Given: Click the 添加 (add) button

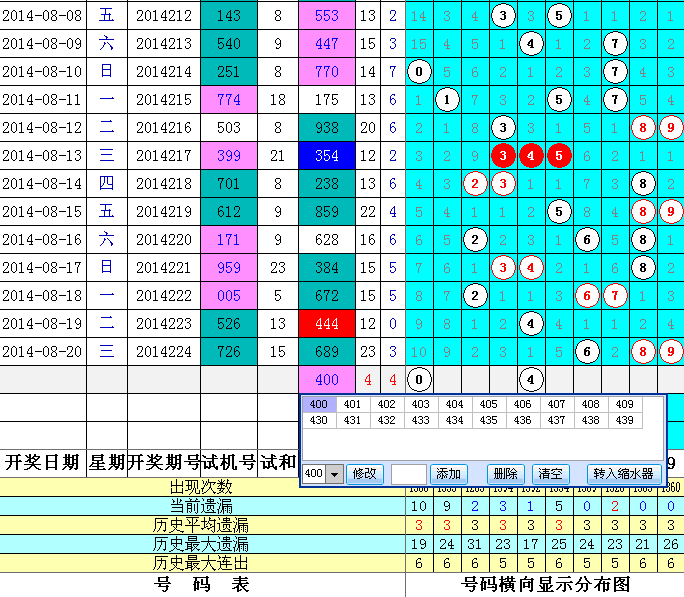Looking at the screenshot, I should click(449, 474).
